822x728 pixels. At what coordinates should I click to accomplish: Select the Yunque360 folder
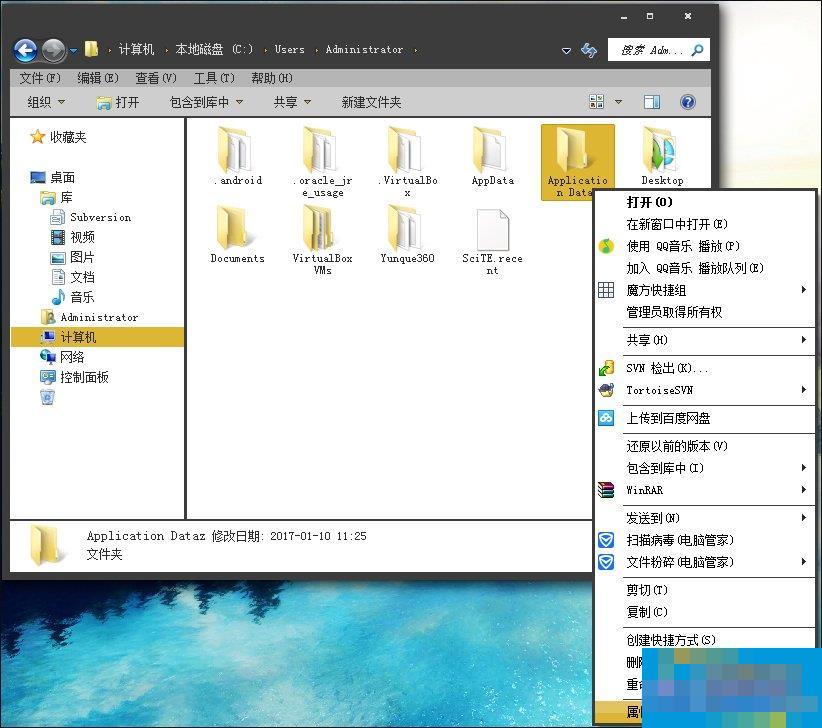click(407, 235)
